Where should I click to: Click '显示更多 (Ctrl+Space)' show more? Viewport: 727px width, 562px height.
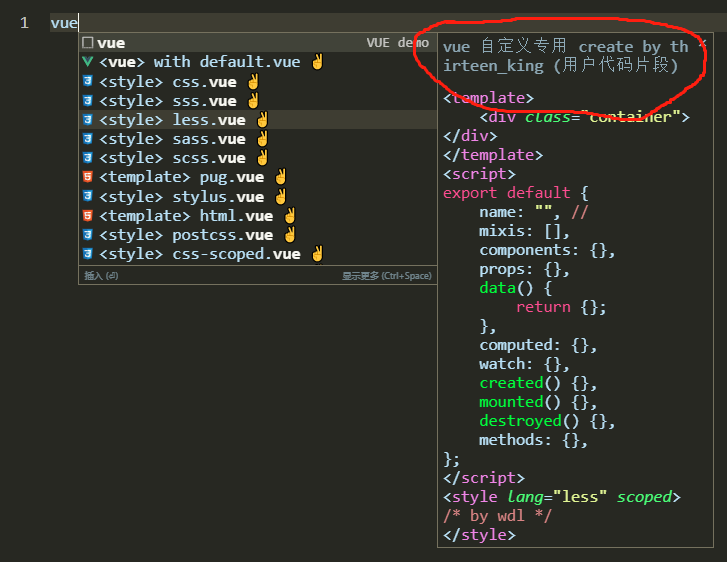(387, 275)
